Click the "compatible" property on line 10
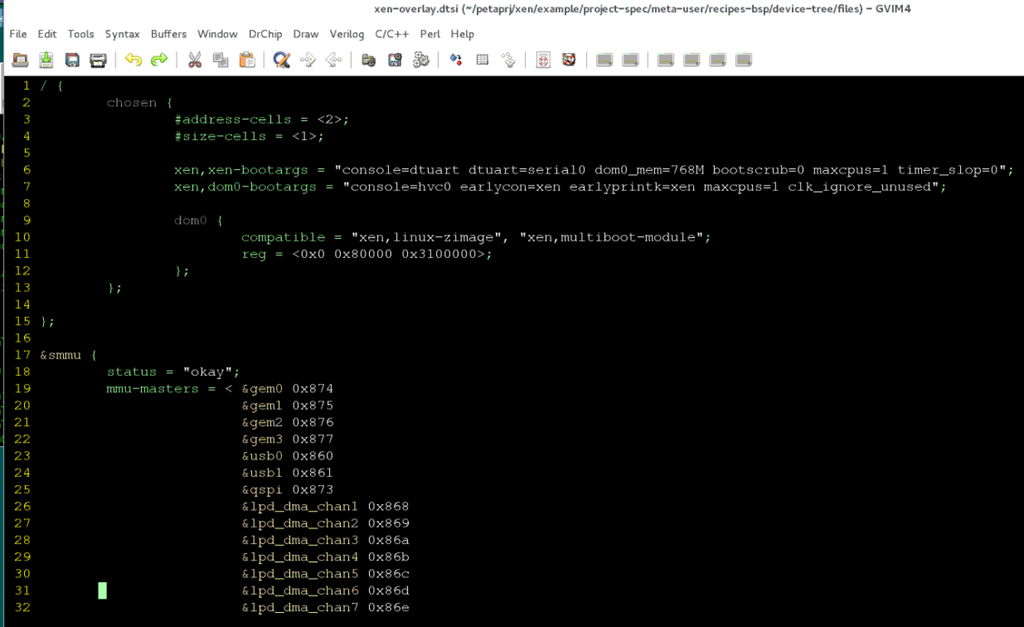The image size is (1024, 627). pyautogui.click(x=283, y=237)
